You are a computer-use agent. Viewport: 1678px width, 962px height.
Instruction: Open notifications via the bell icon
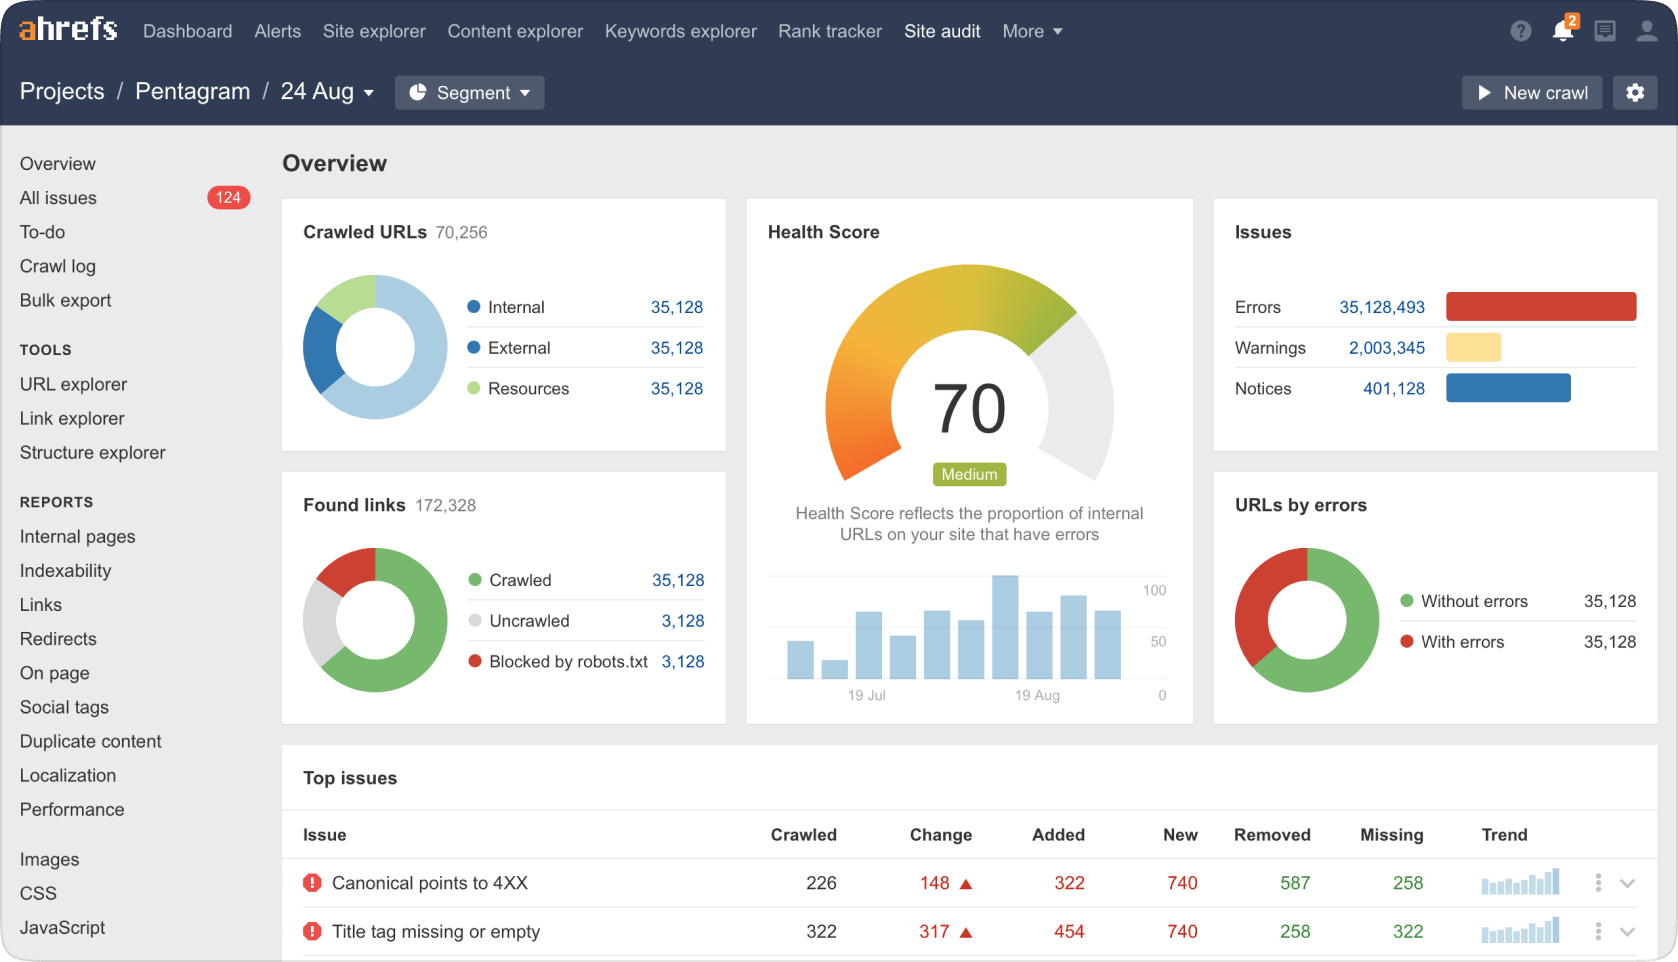tap(1562, 31)
